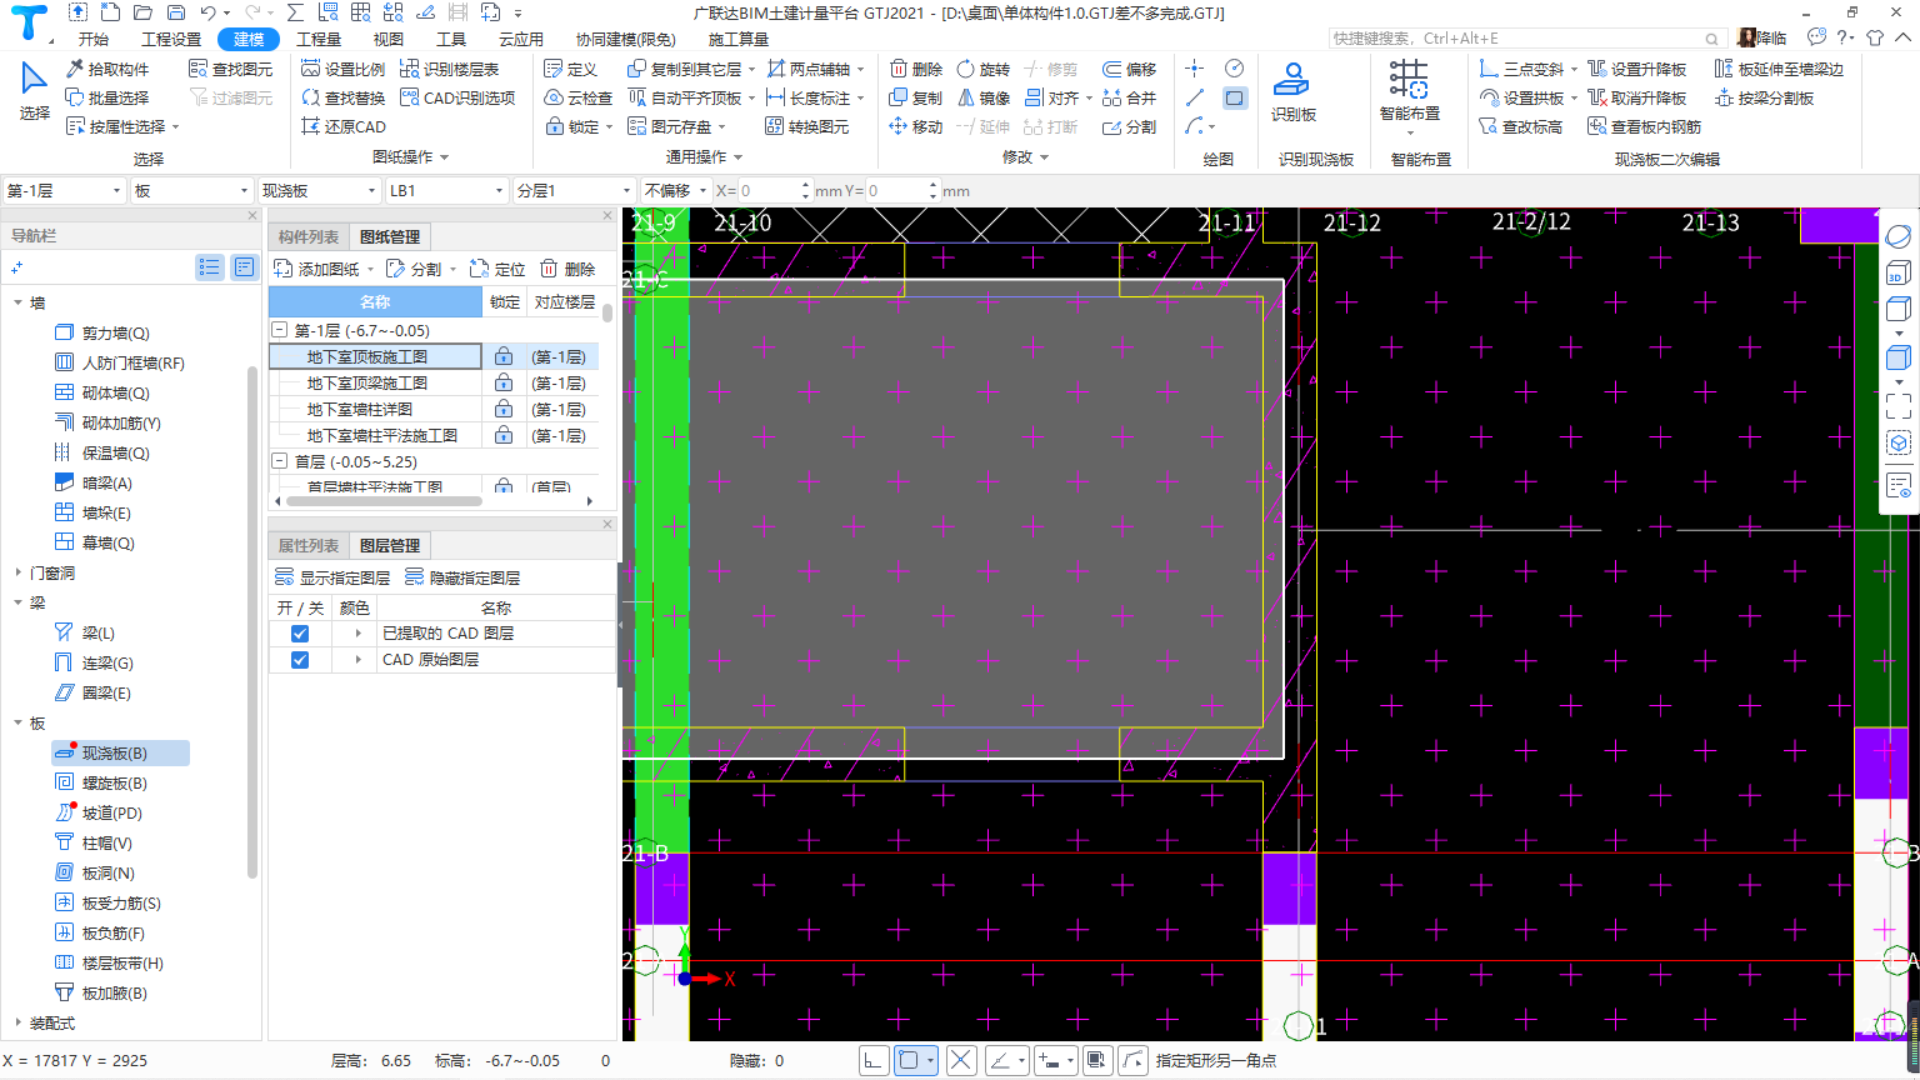Screen dimensions: 1920x1080
Task: Toggle 已提取的 CAD 图层 checkbox
Action: point(299,634)
